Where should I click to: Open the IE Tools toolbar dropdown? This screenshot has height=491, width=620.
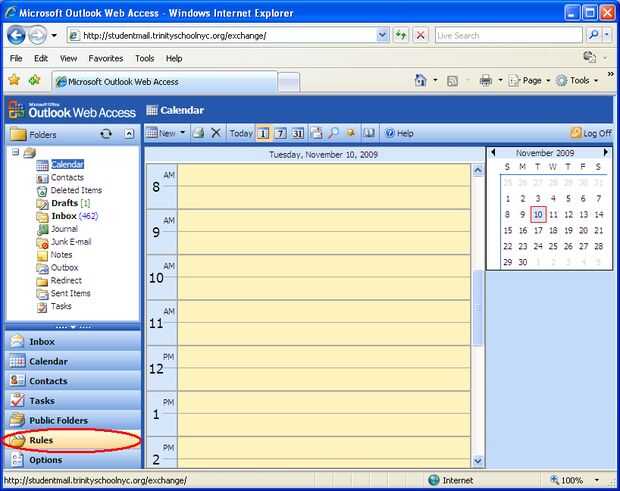577,81
